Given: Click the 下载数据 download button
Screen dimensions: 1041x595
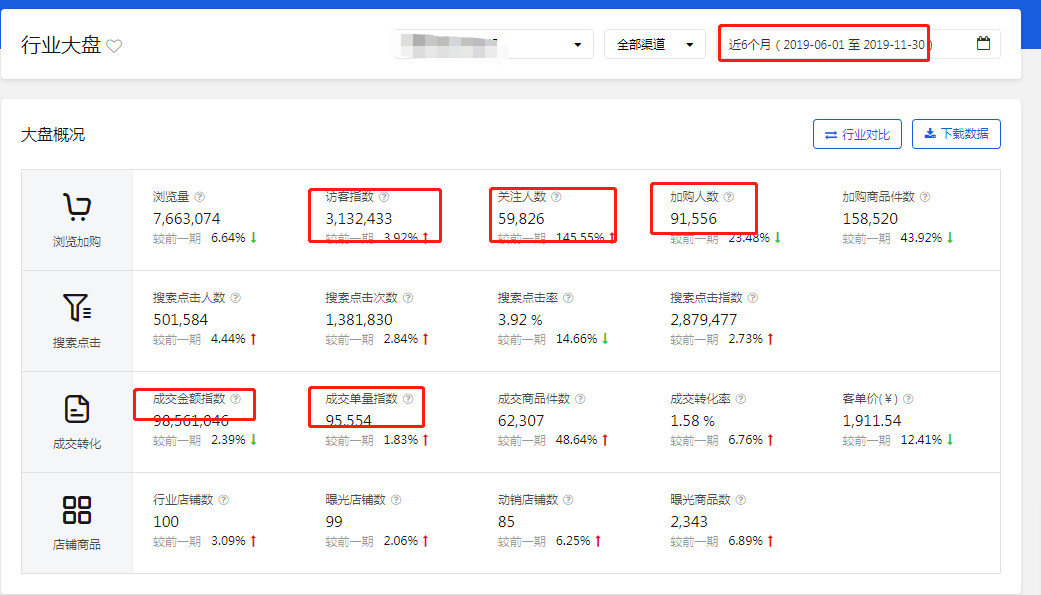Looking at the screenshot, I should [956, 134].
